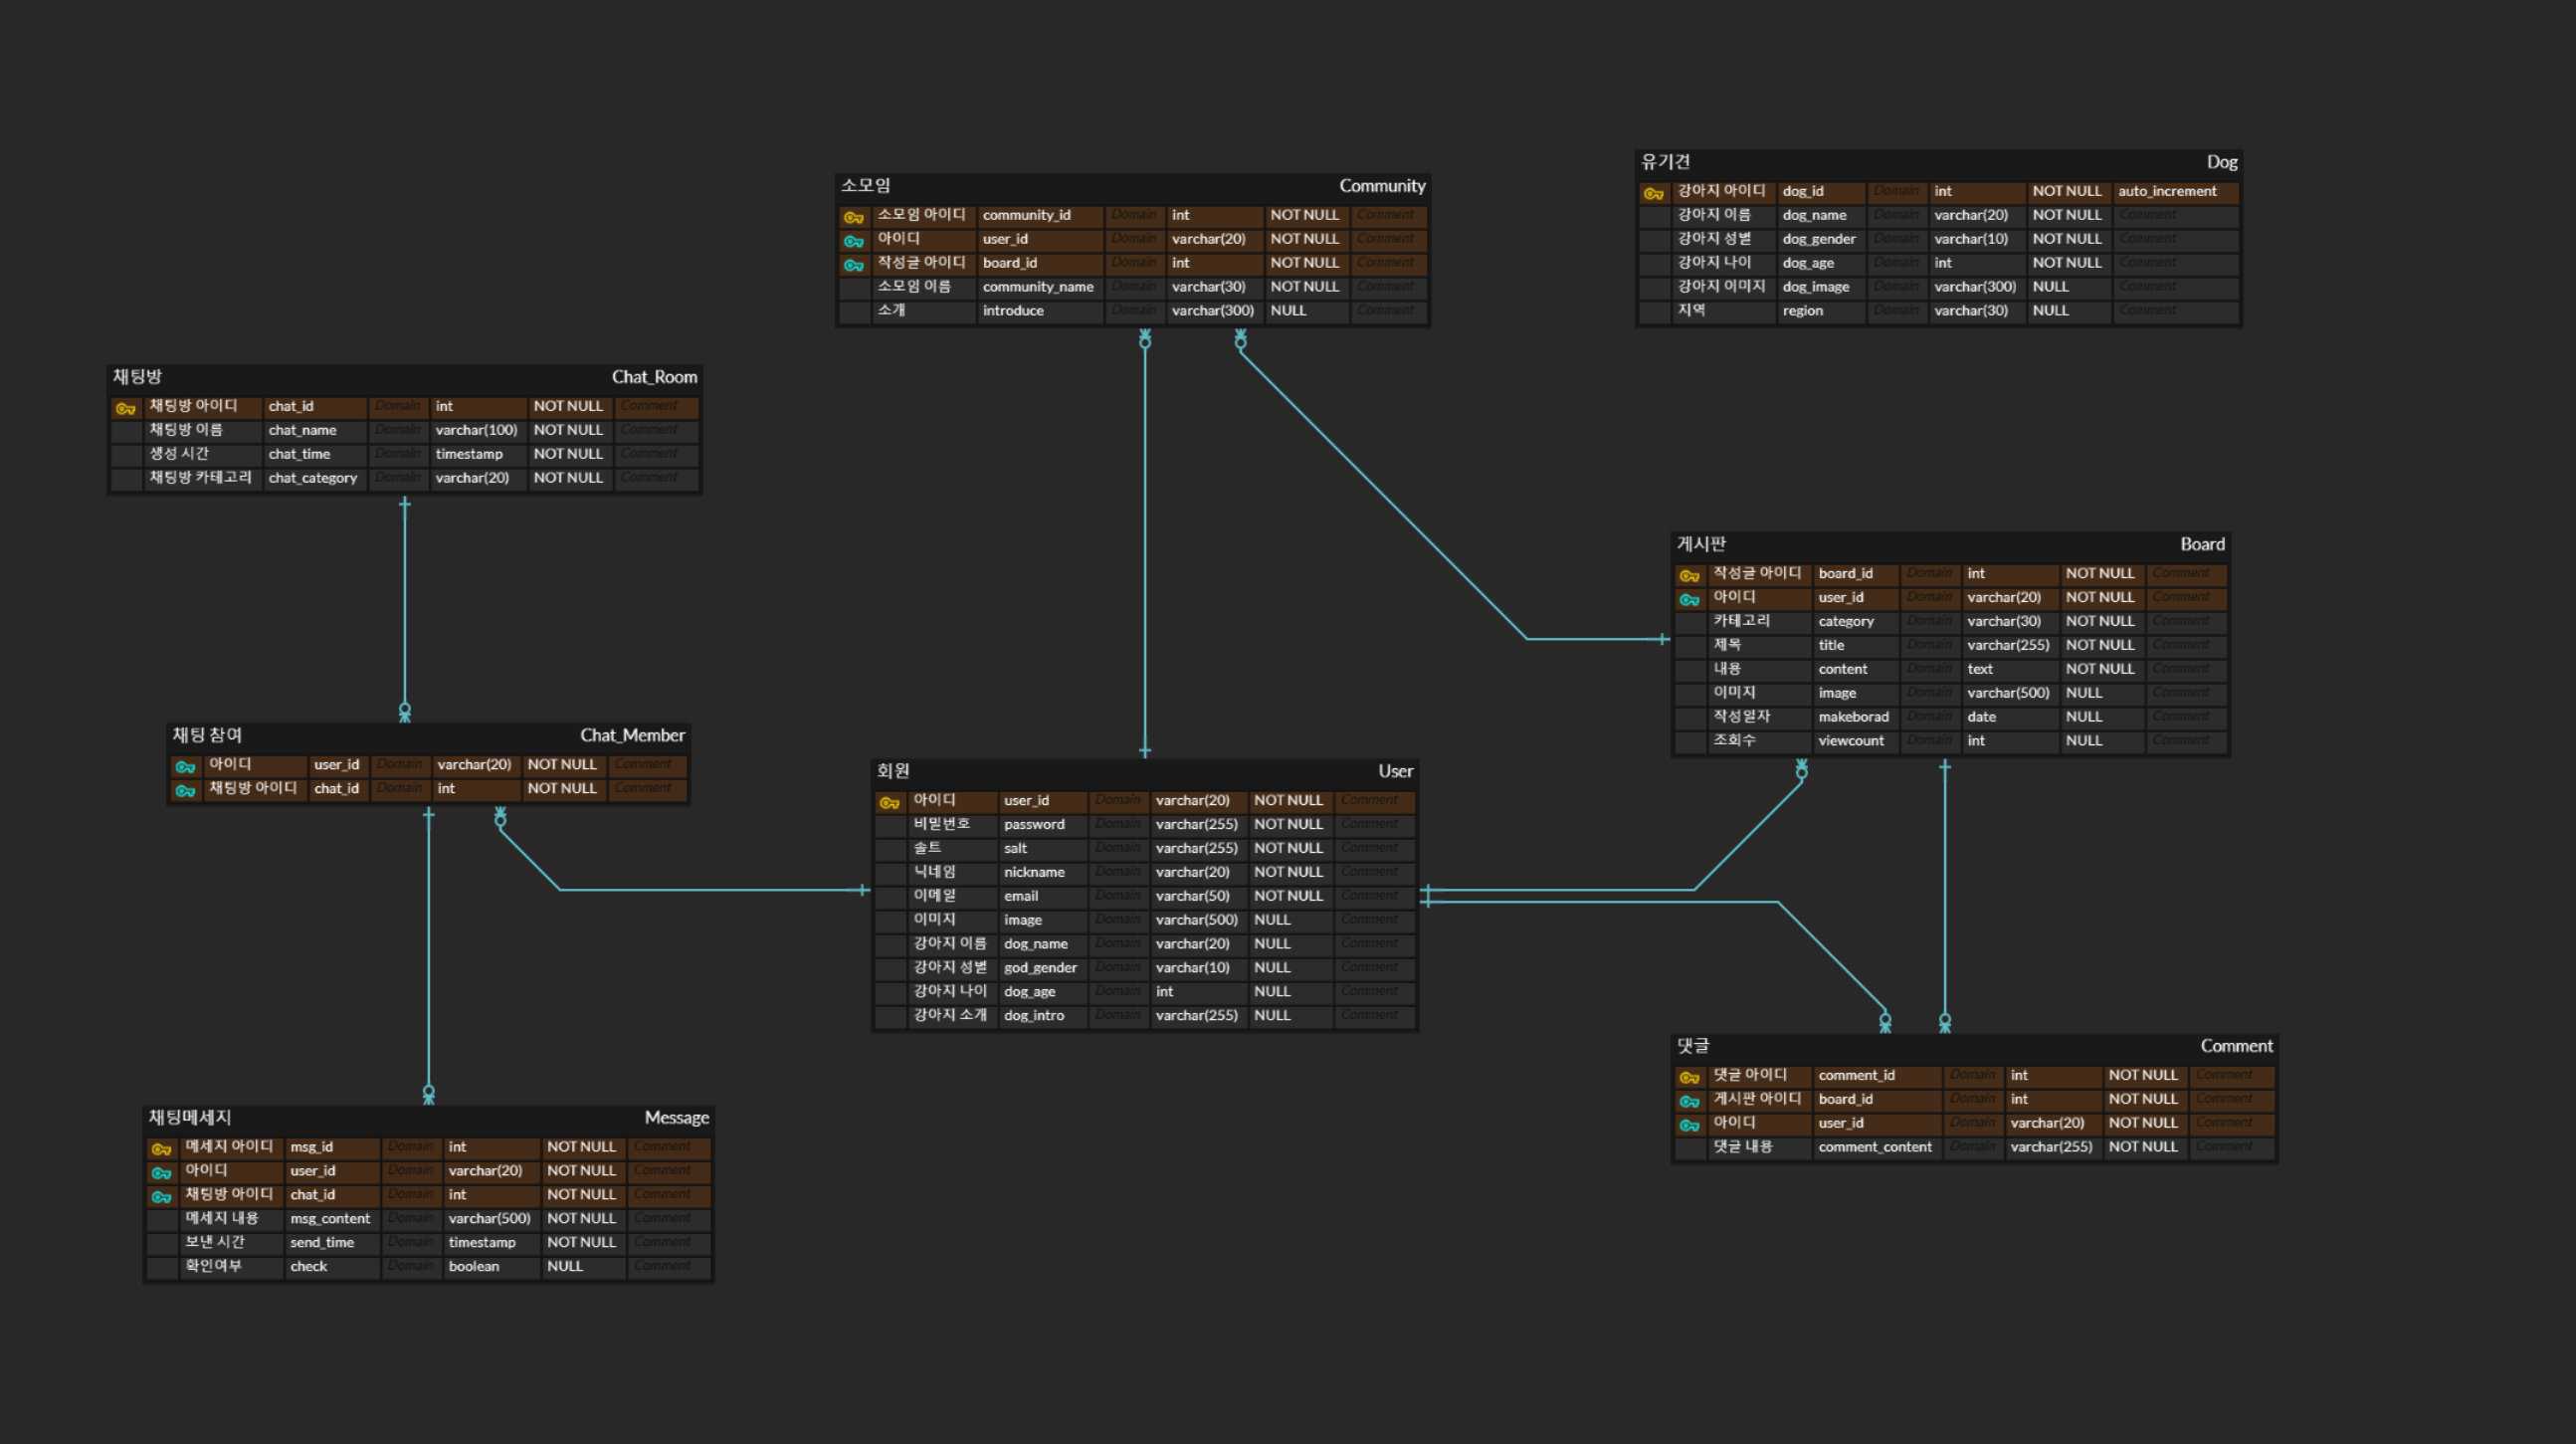Viewport: 2576px width, 1444px height.
Task: Click the 게시판 logical name of Board table
Action: click(1701, 544)
